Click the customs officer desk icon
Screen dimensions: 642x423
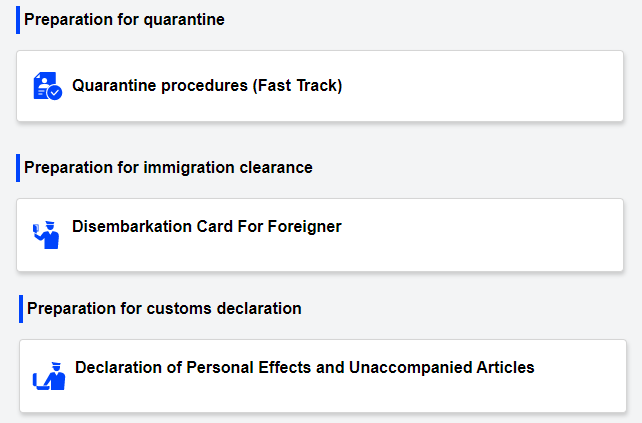pos(49,375)
